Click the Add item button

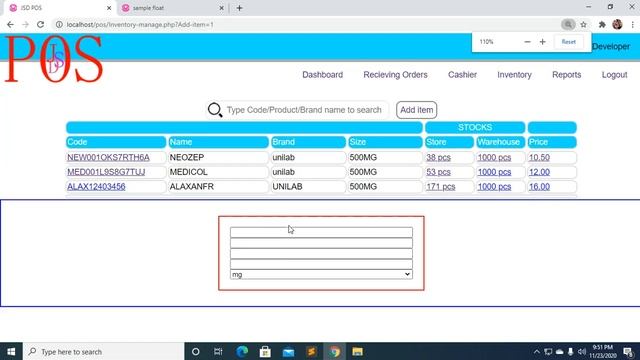click(x=416, y=110)
